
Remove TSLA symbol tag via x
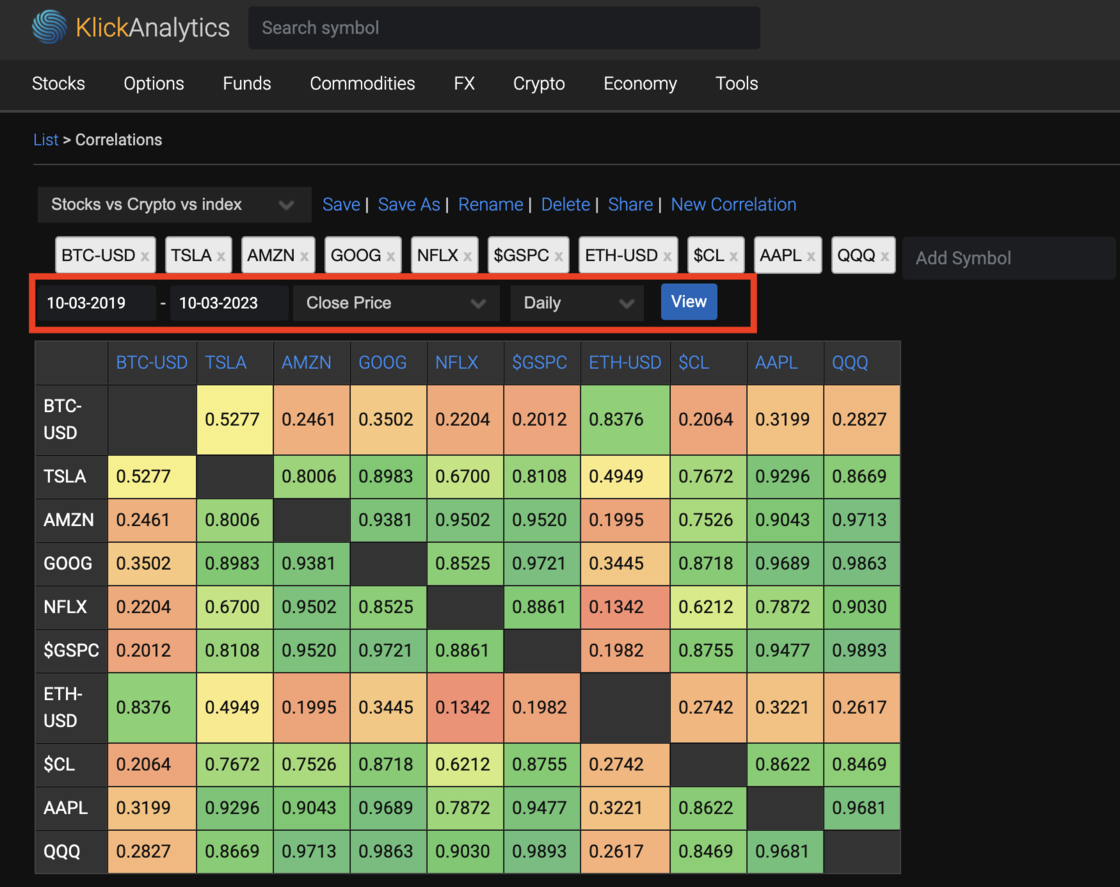pos(221,257)
